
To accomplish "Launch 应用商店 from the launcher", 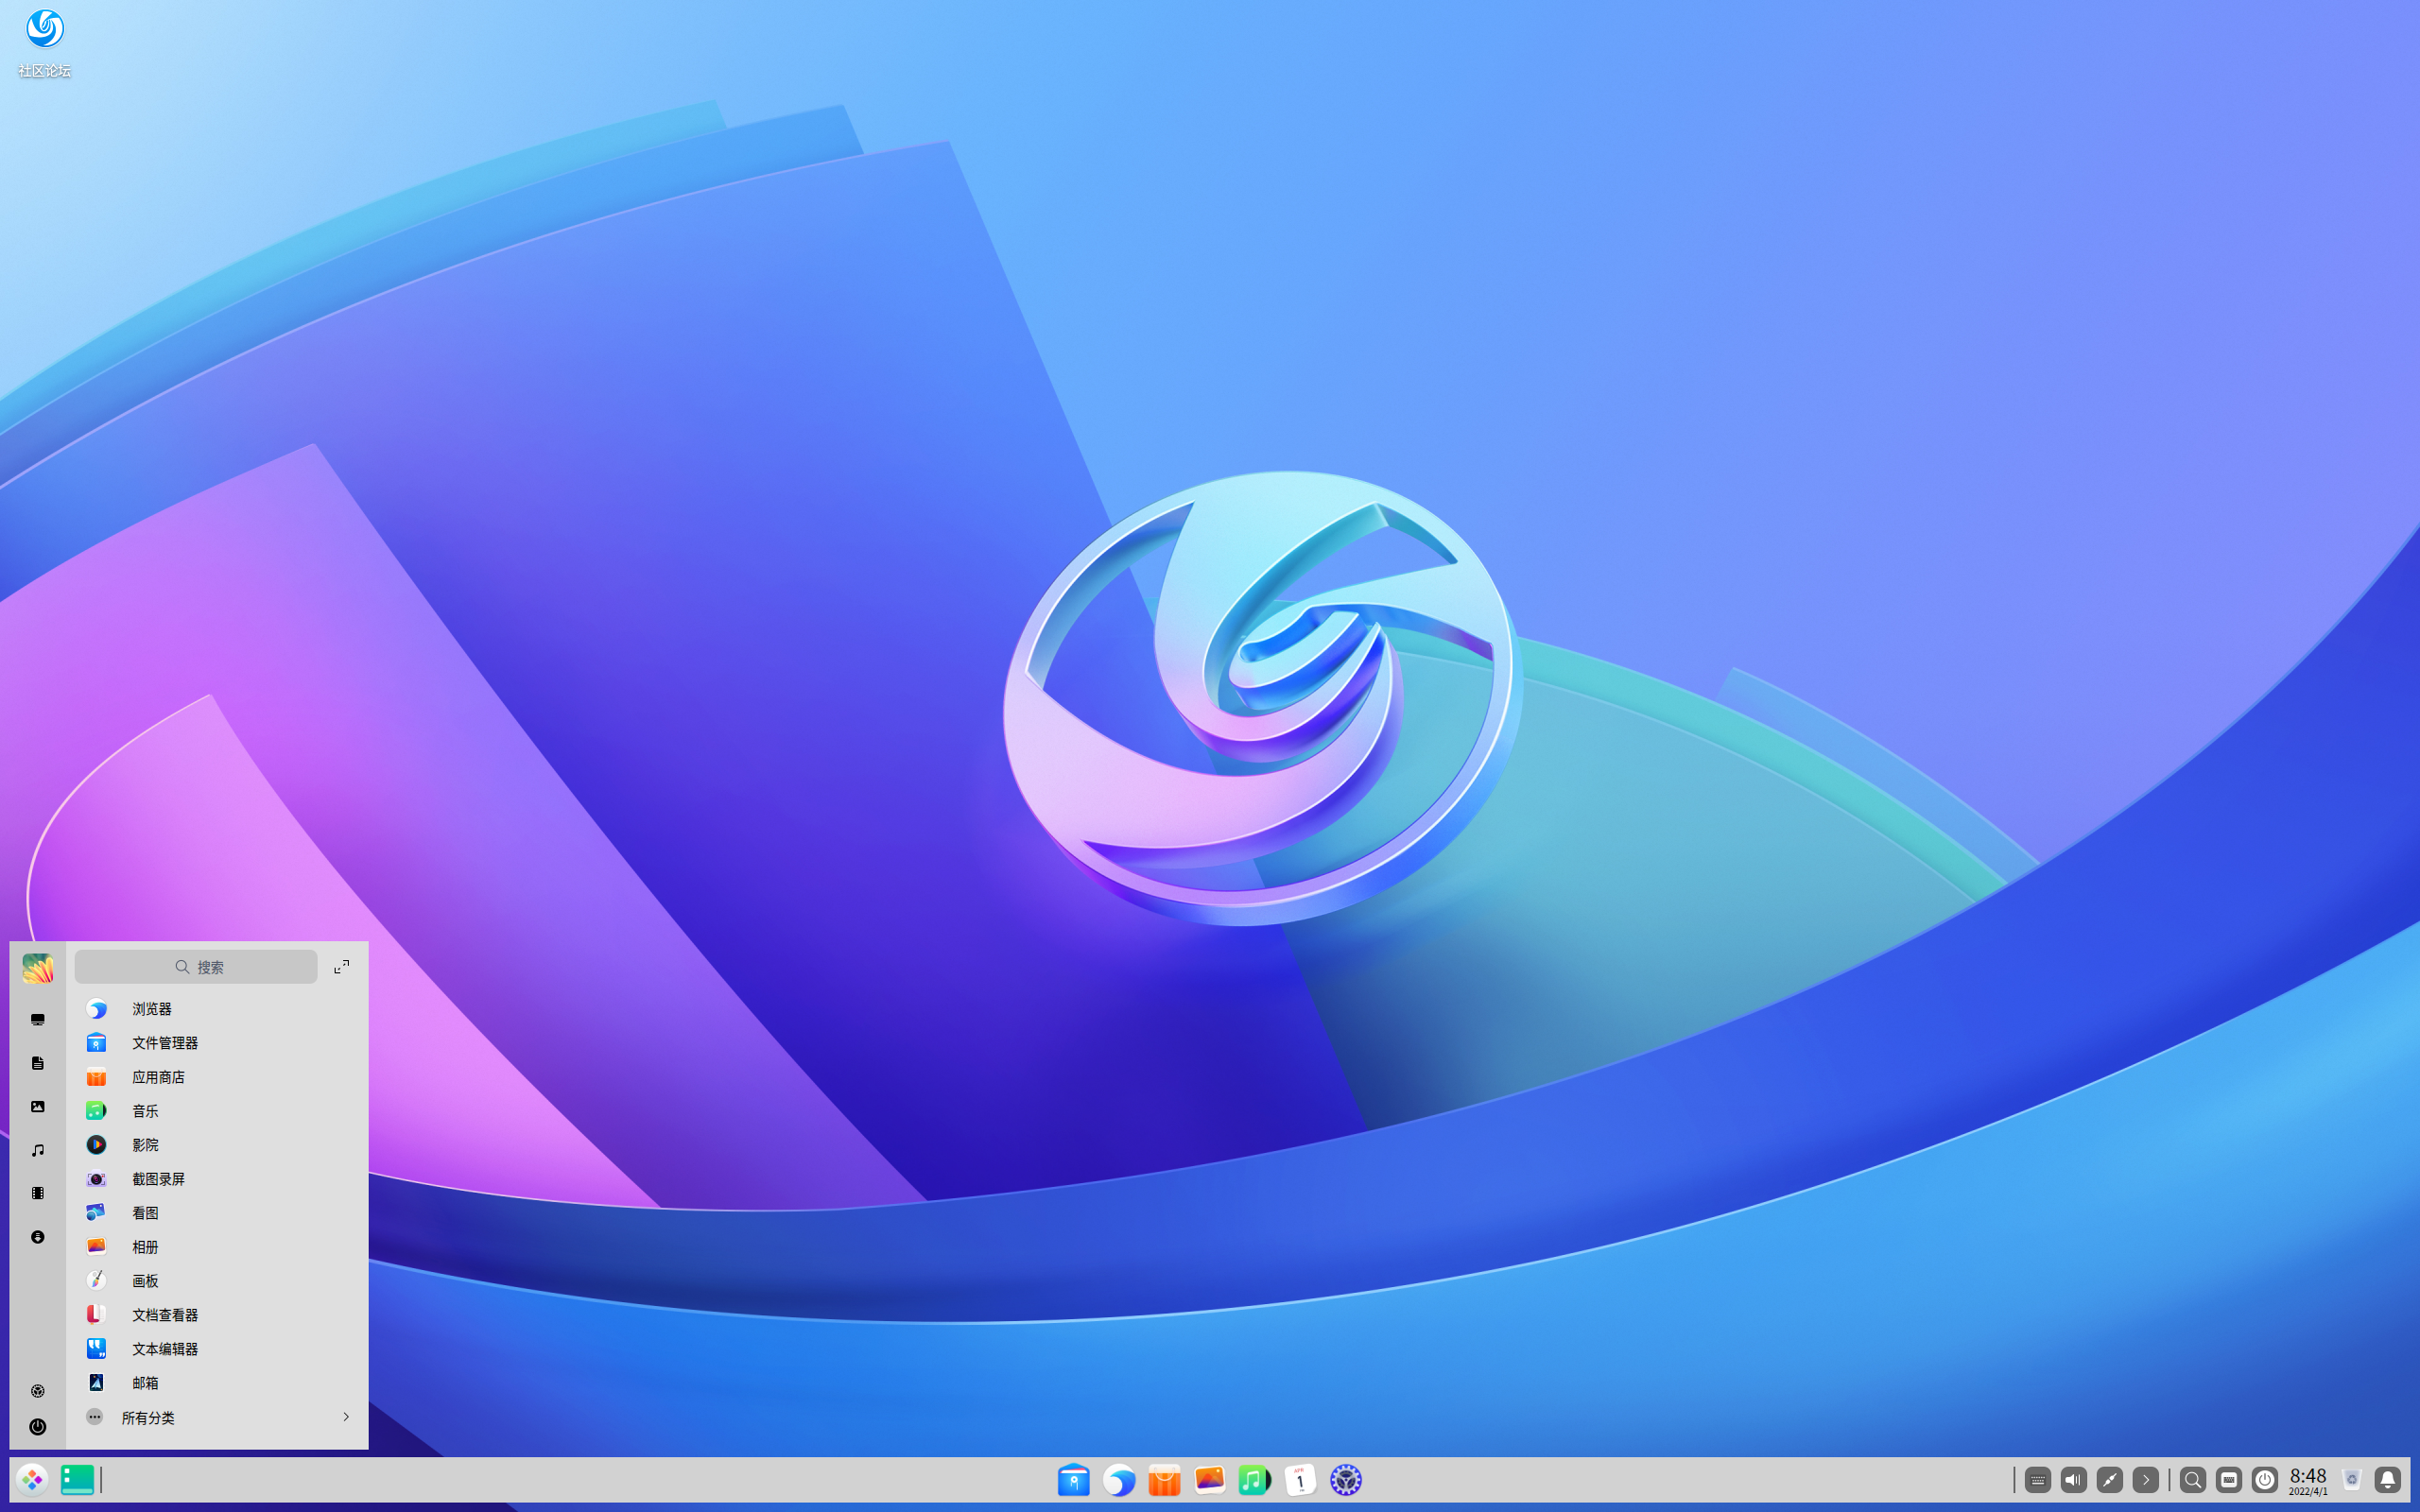I will (x=158, y=1077).
